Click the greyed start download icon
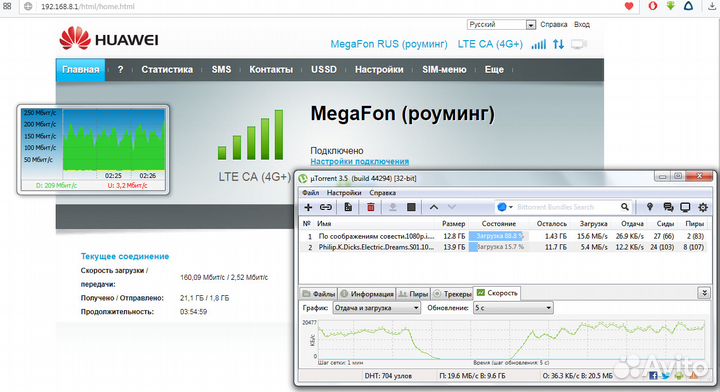 [393, 207]
